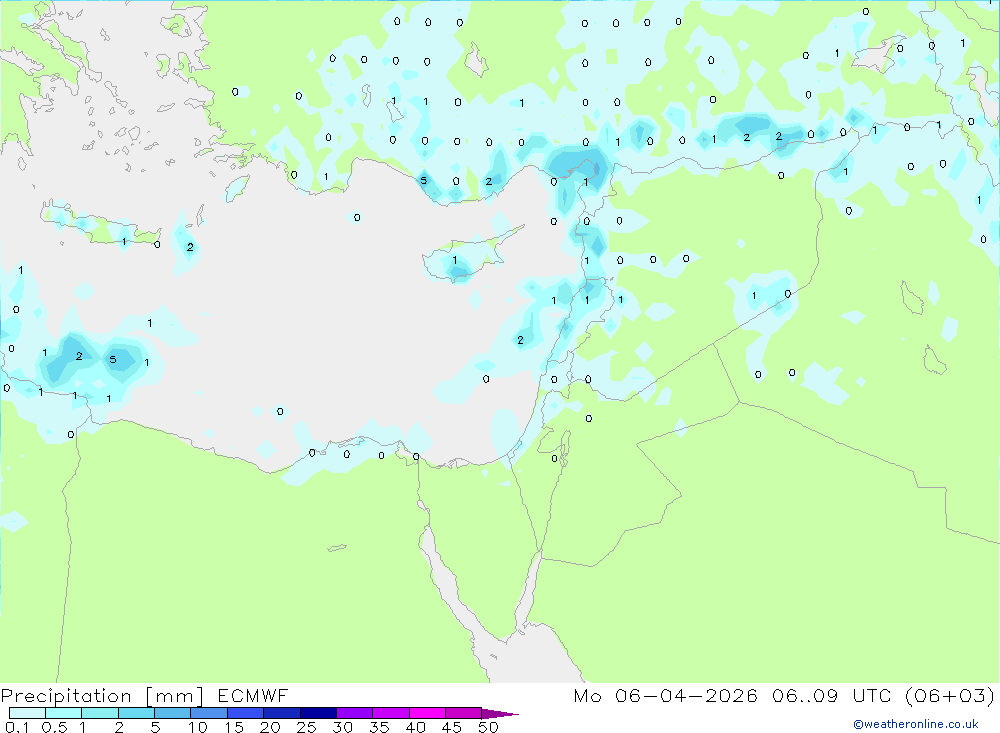Click the legend label "0.5"
This screenshot has width=1000, height=733.
pos(55,727)
